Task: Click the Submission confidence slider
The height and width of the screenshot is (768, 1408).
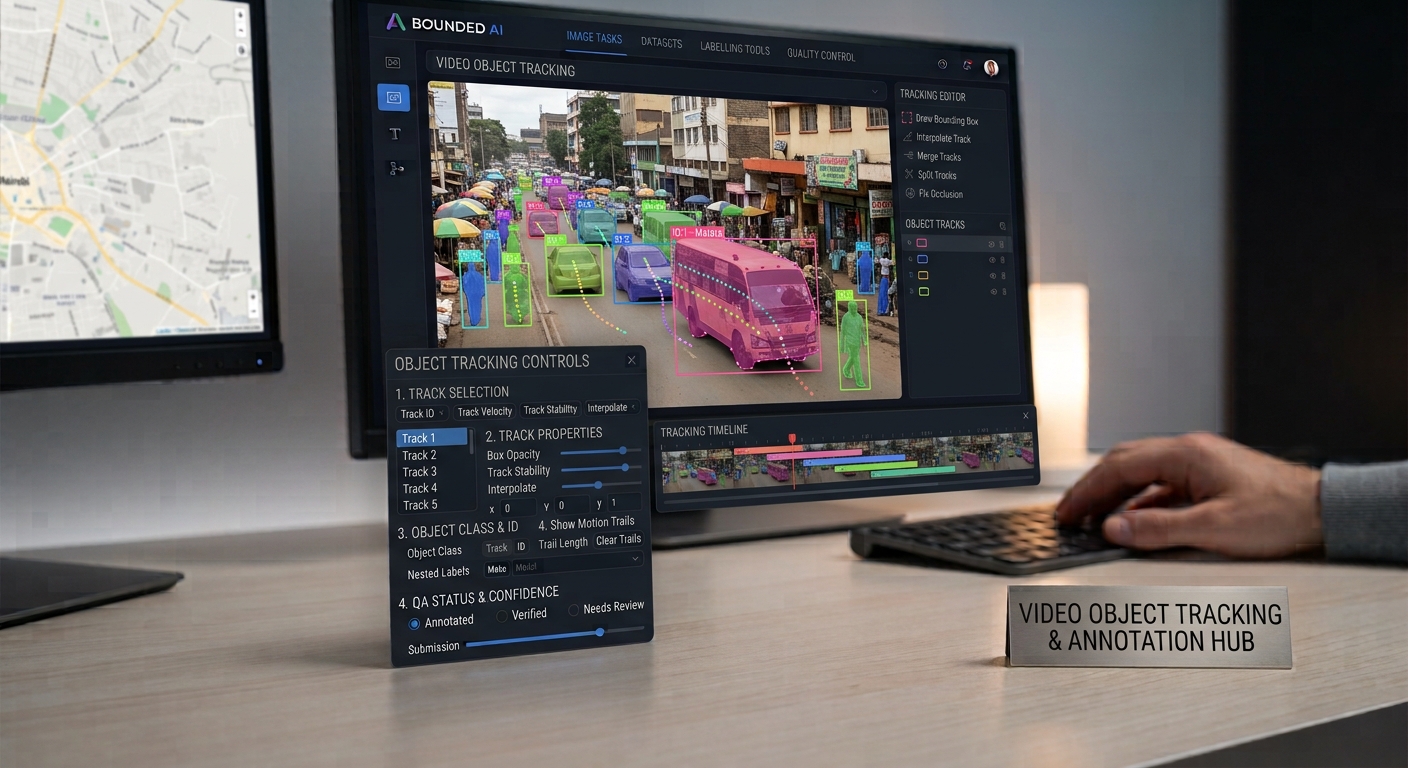Action: (555, 637)
